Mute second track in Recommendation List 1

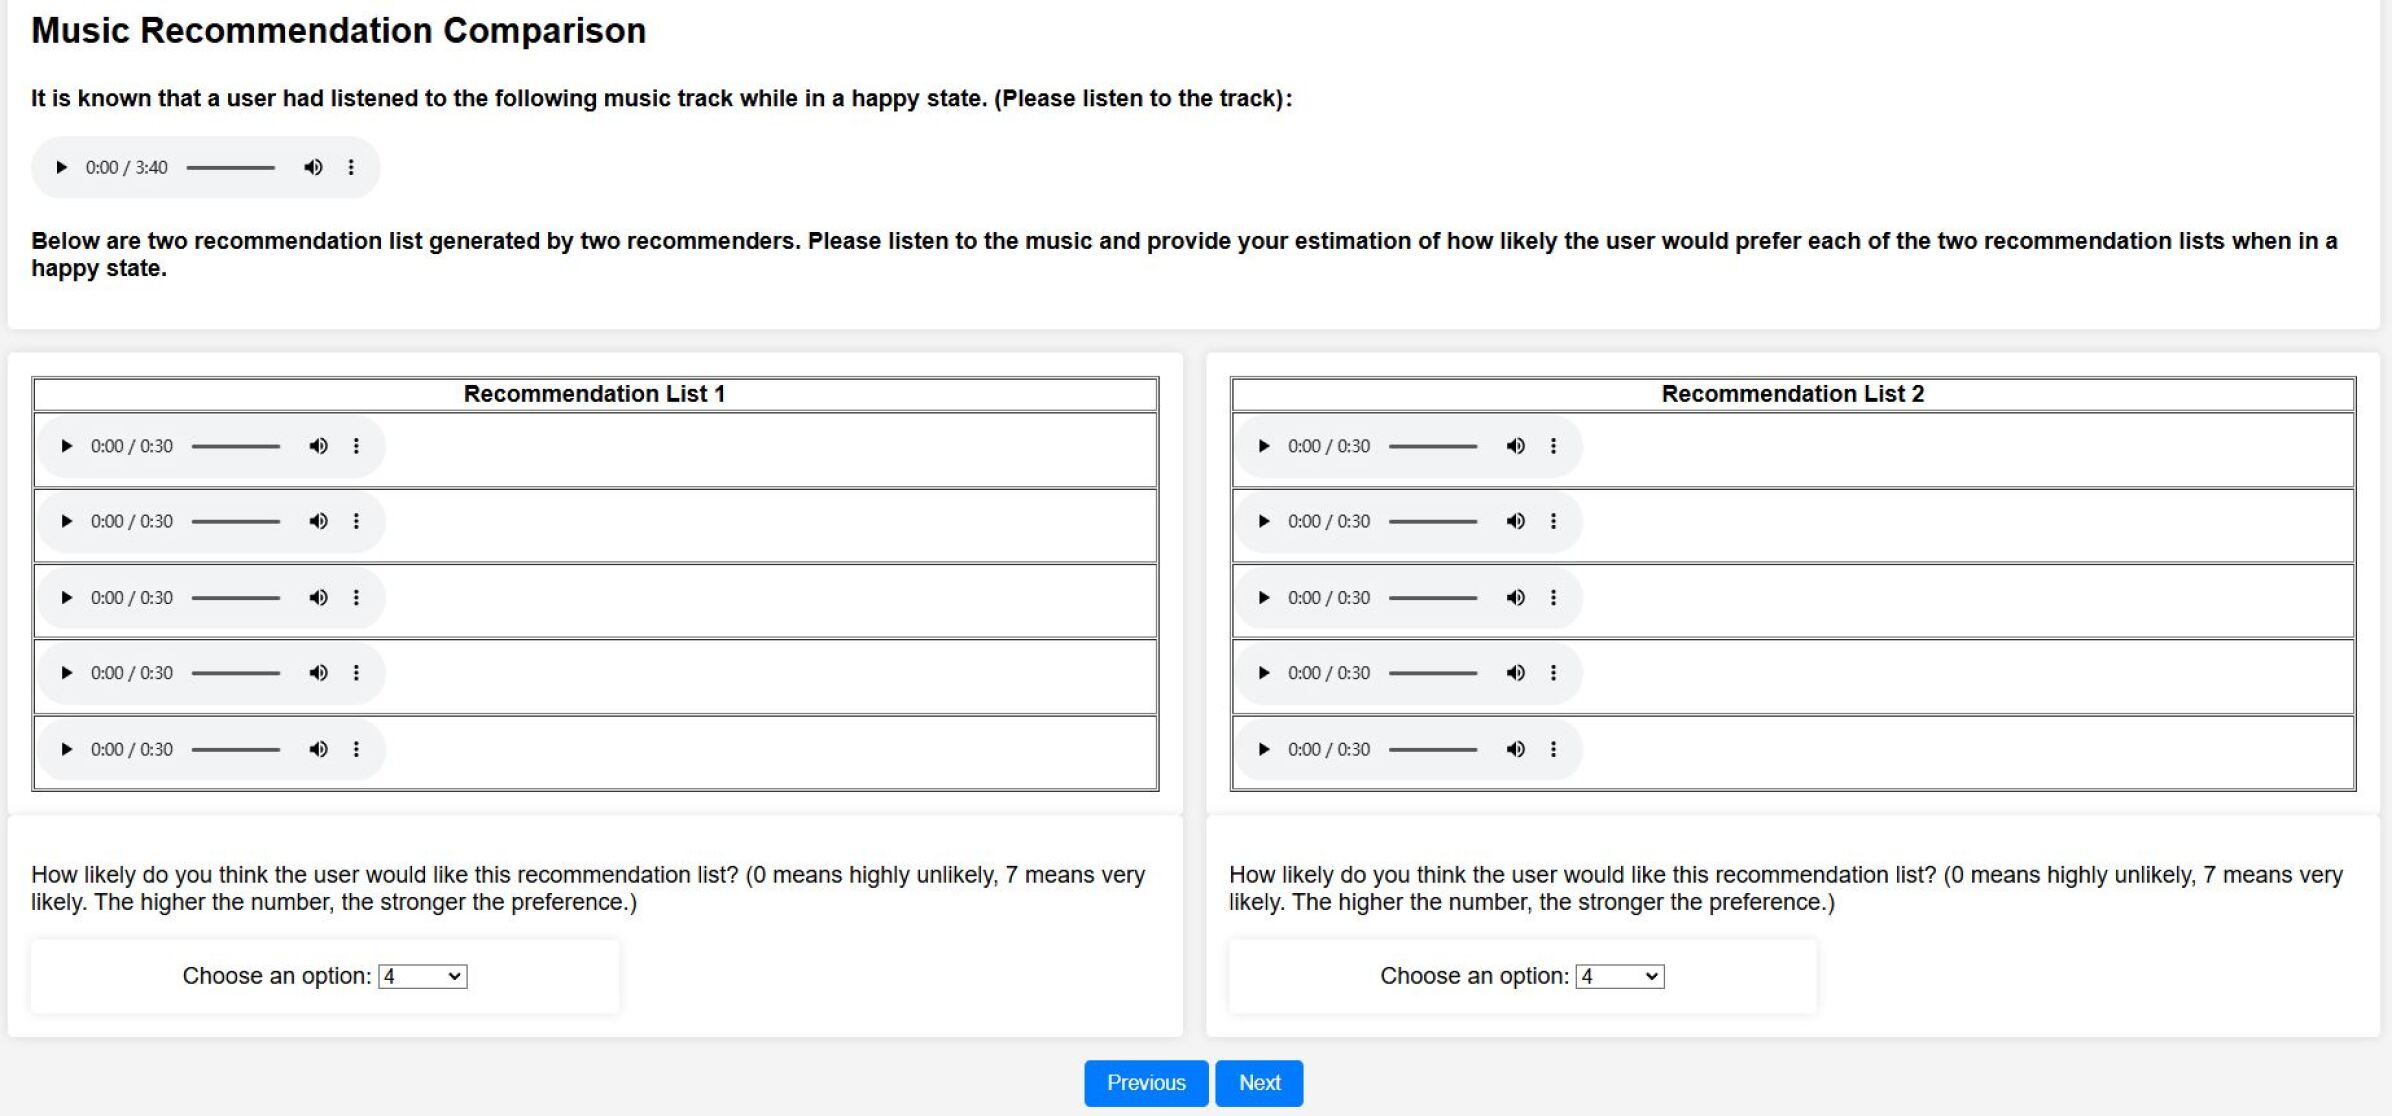pyautogui.click(x=318, y=521)
